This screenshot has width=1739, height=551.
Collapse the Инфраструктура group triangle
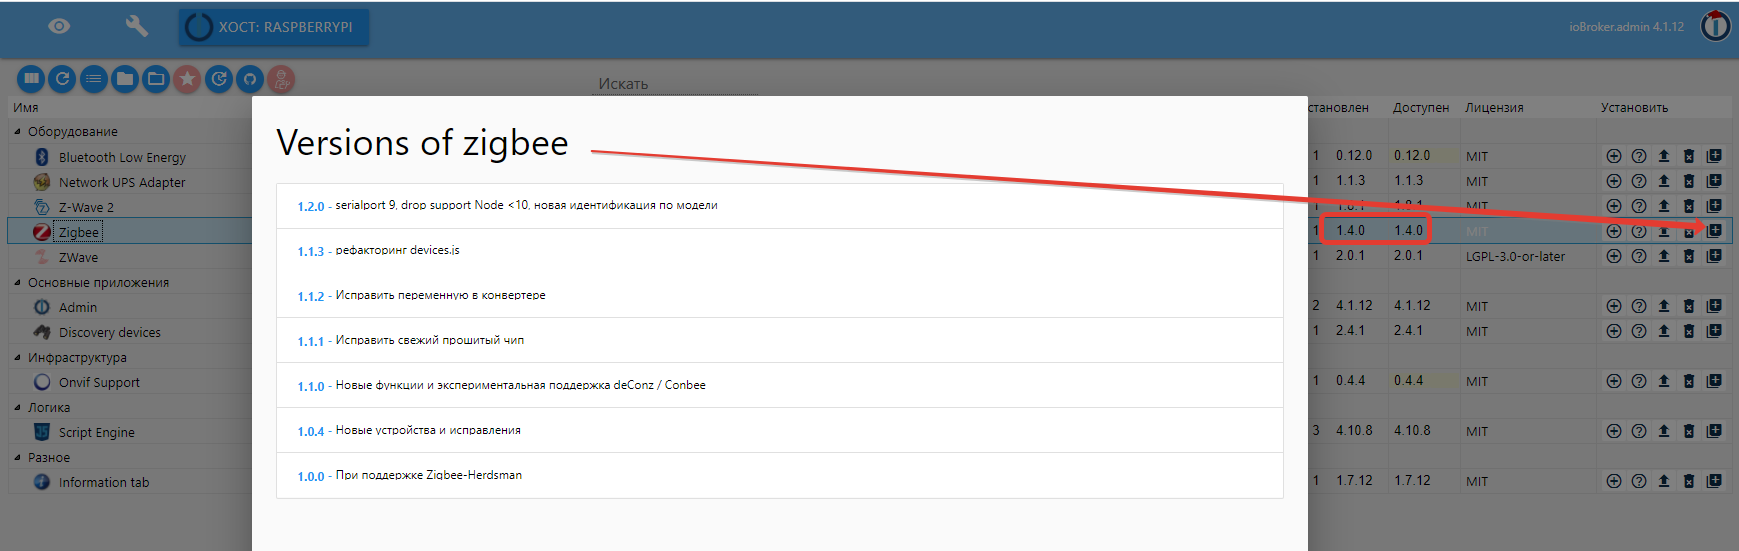(x=17, y=357)
